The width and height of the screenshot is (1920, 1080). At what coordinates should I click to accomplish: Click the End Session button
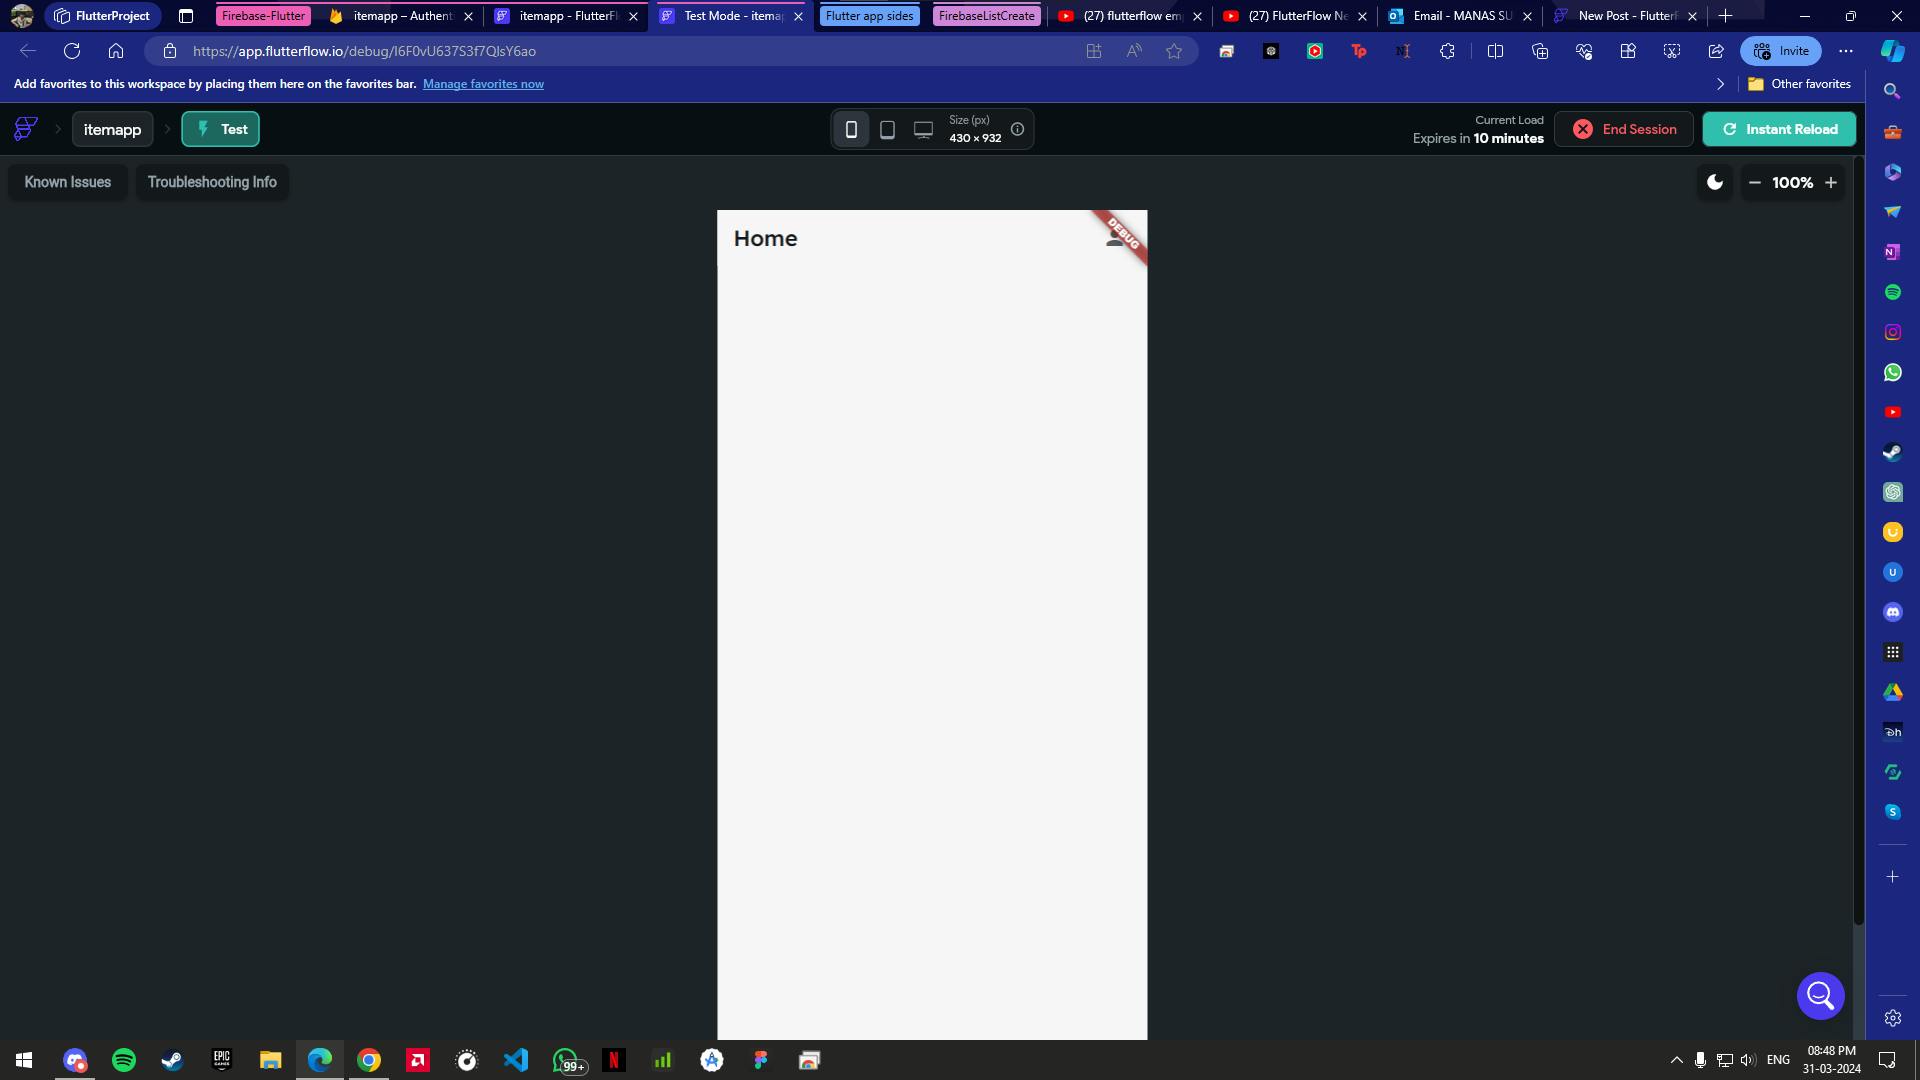(x=1624, y=129)
